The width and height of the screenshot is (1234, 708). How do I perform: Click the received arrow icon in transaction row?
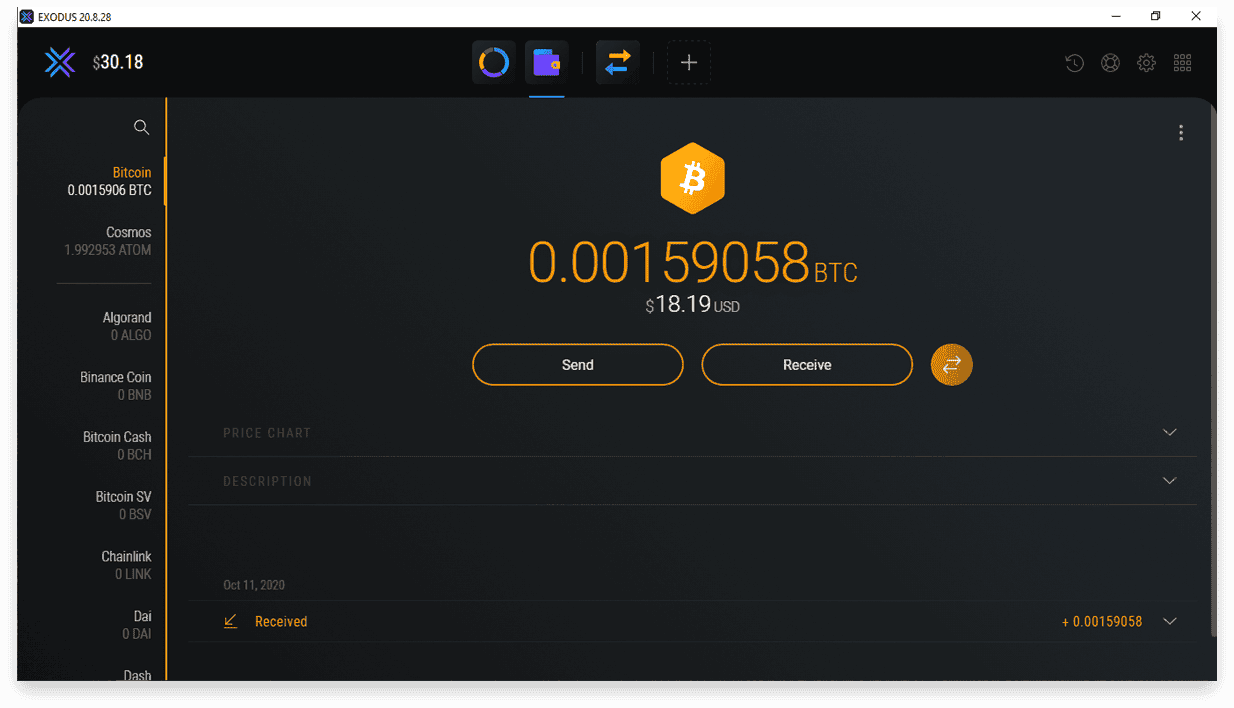[x=231, y=621]
